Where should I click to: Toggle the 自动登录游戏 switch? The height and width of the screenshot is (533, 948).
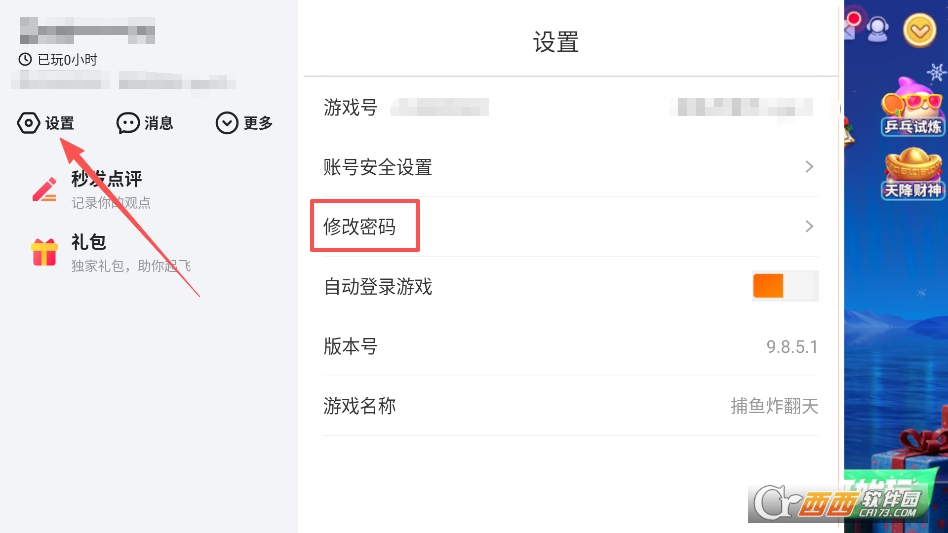tap(785, 286)
